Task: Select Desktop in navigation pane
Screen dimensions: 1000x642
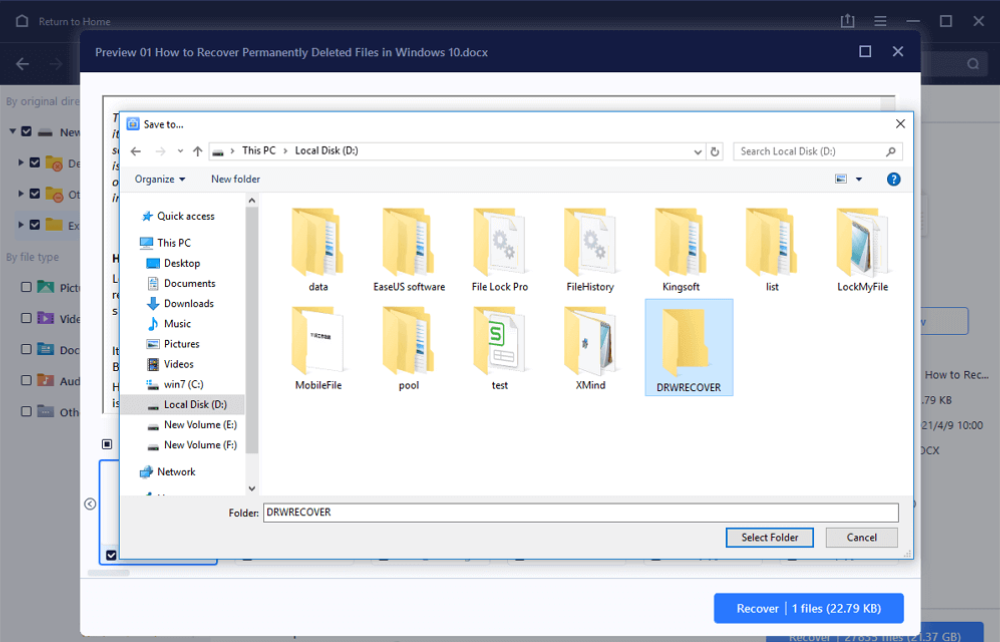Action: point(173,263)
